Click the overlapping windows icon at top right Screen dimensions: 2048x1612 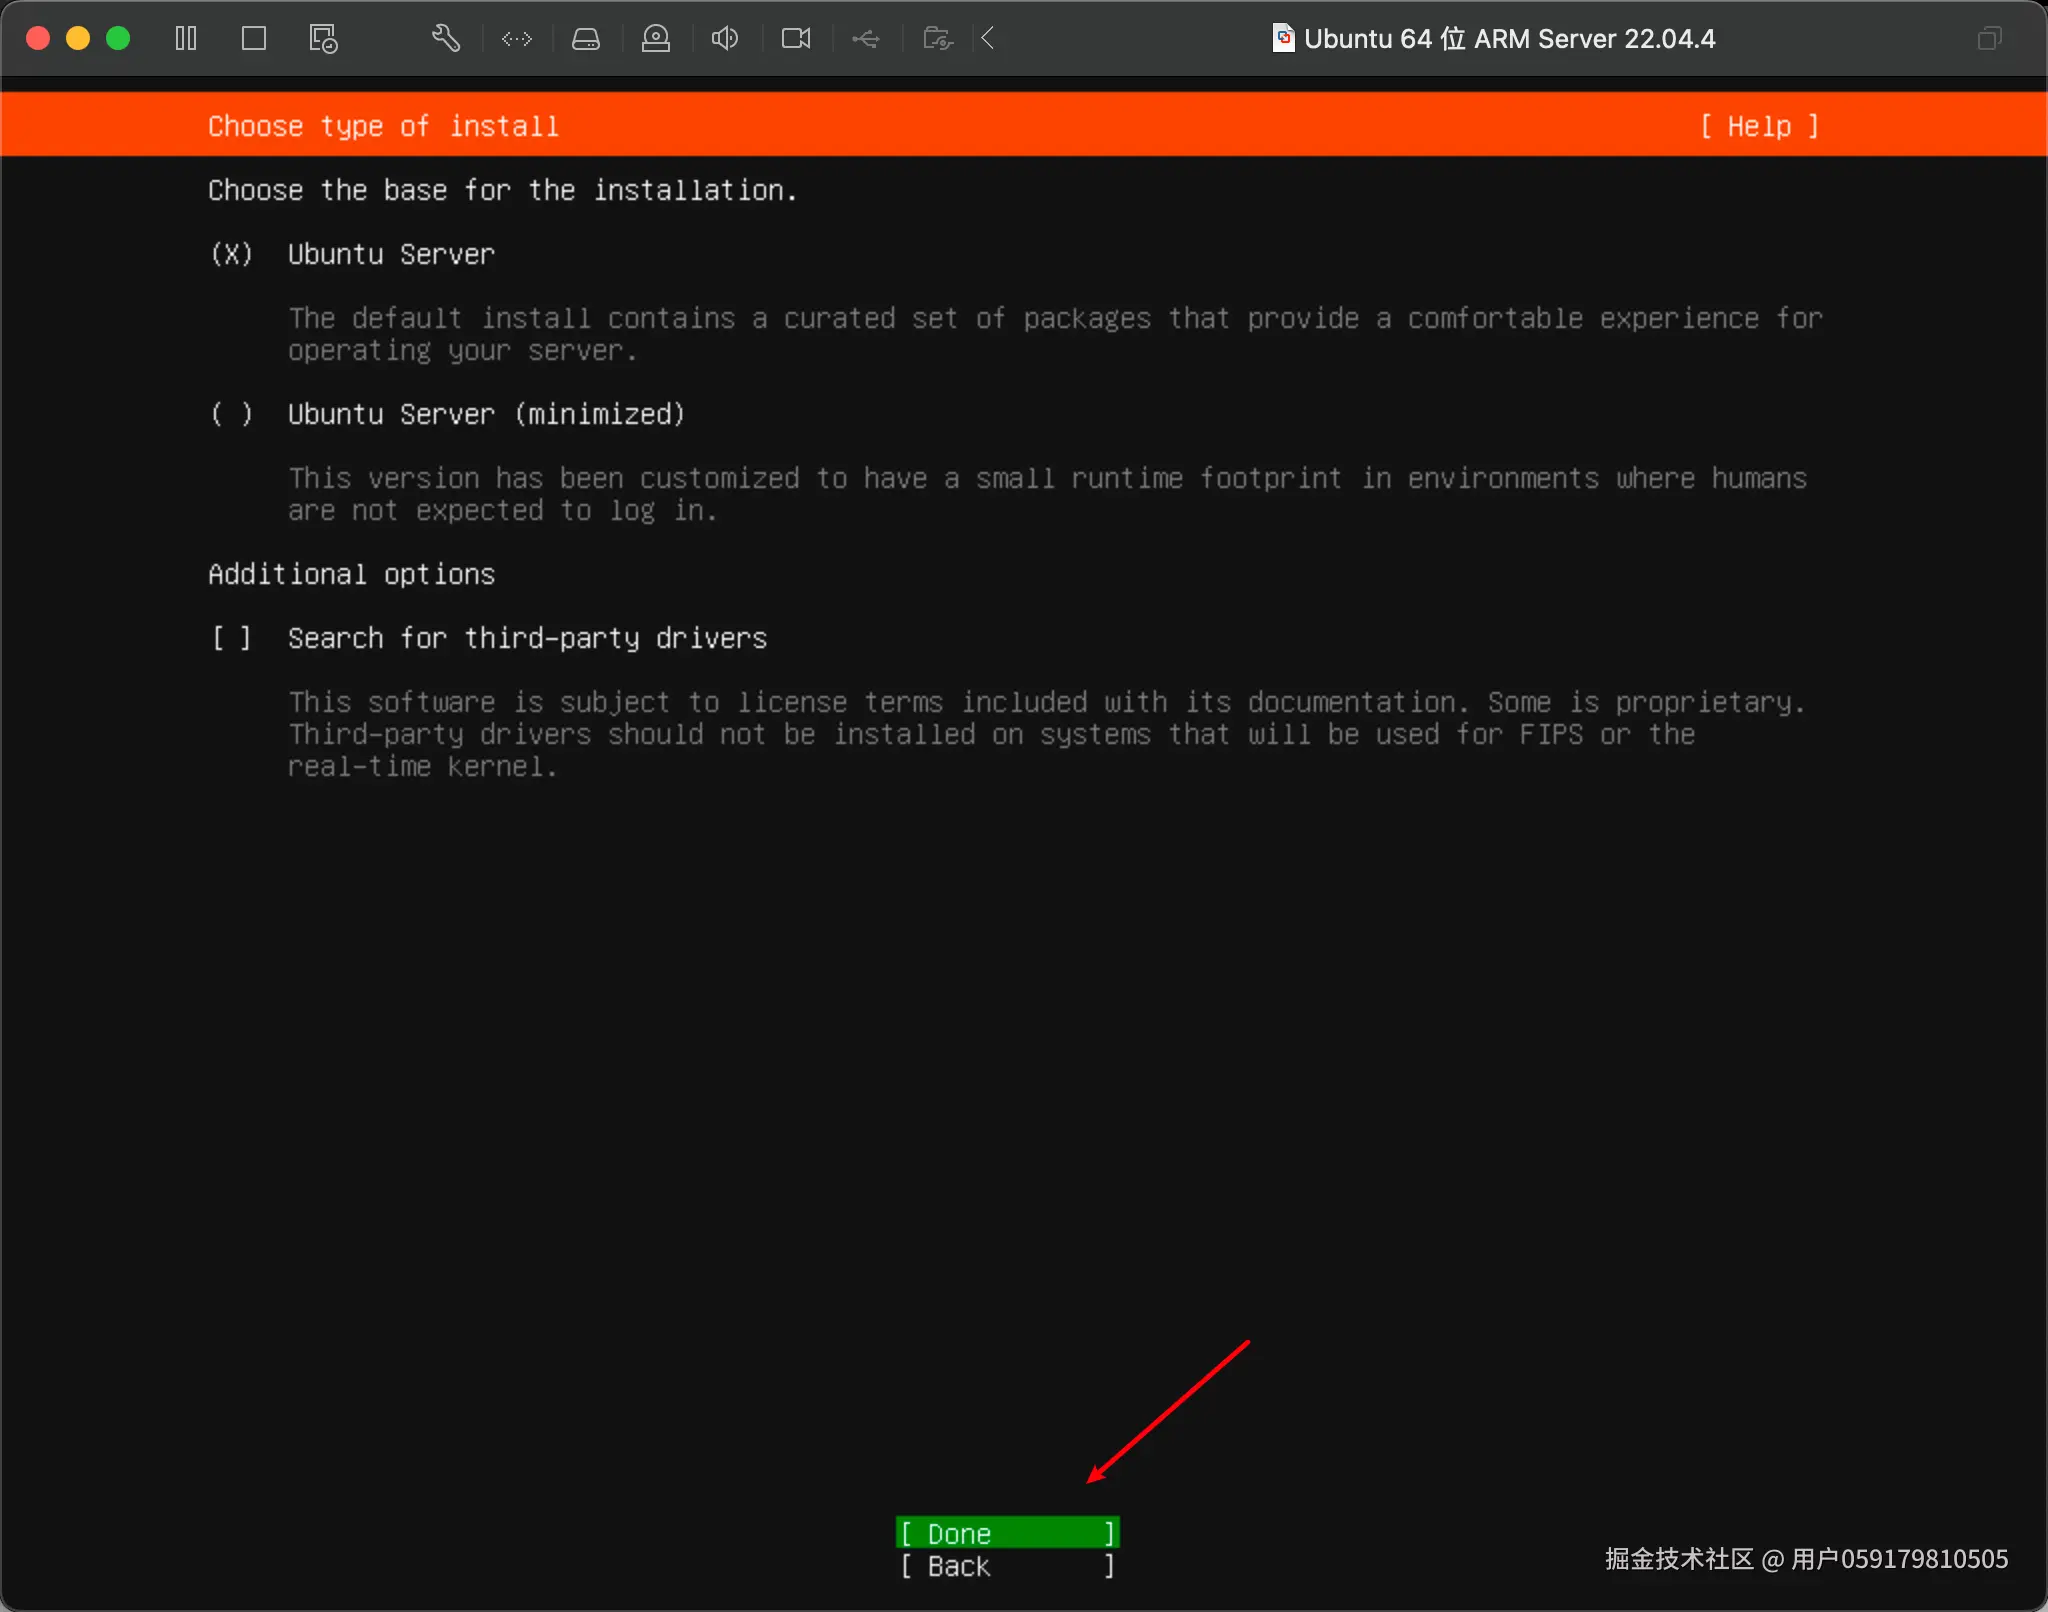(x=1989, y=39)
